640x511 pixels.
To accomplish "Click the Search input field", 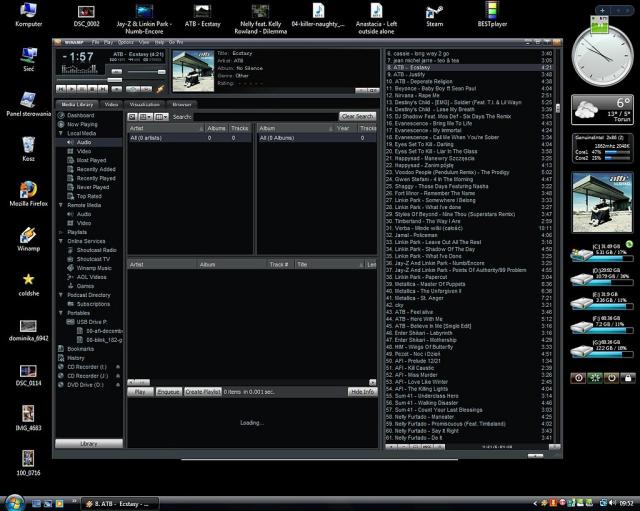I will [265, 117].
